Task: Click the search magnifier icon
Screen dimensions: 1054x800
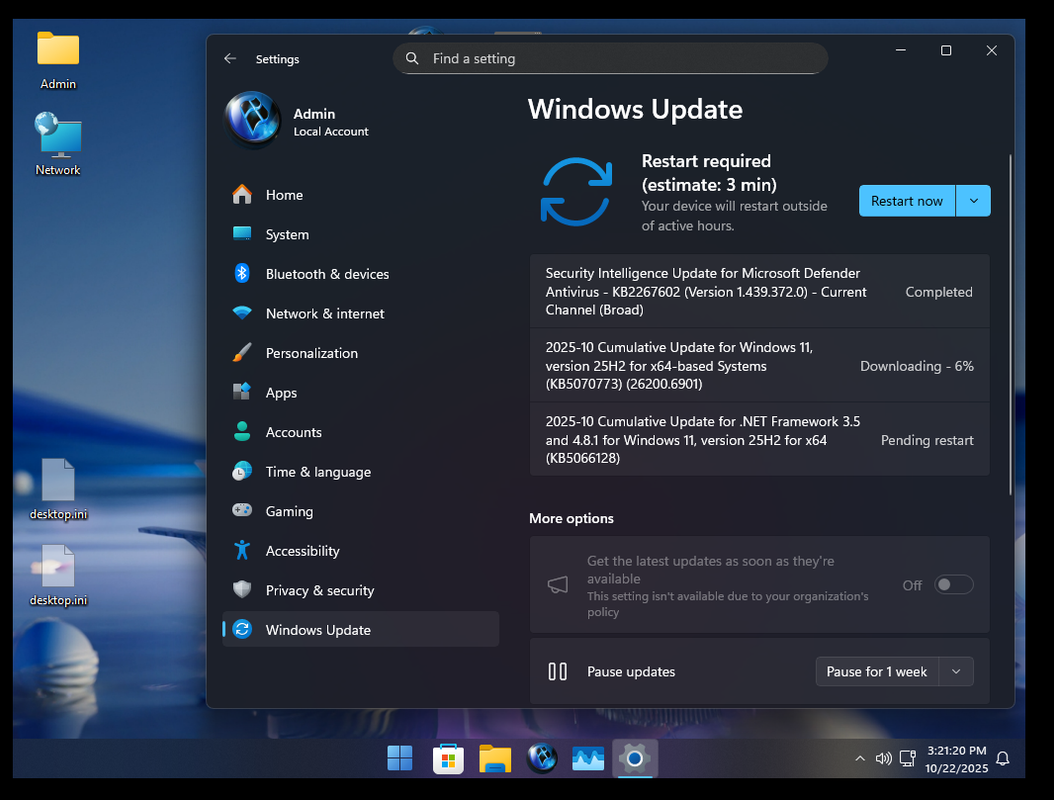Action: pos(412,58)
